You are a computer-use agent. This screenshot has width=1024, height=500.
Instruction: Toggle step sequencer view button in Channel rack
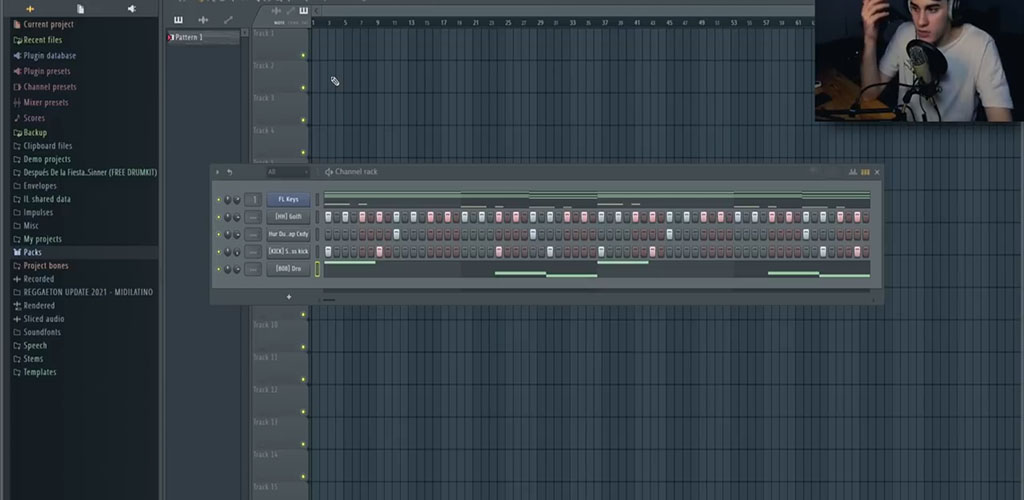865,172
